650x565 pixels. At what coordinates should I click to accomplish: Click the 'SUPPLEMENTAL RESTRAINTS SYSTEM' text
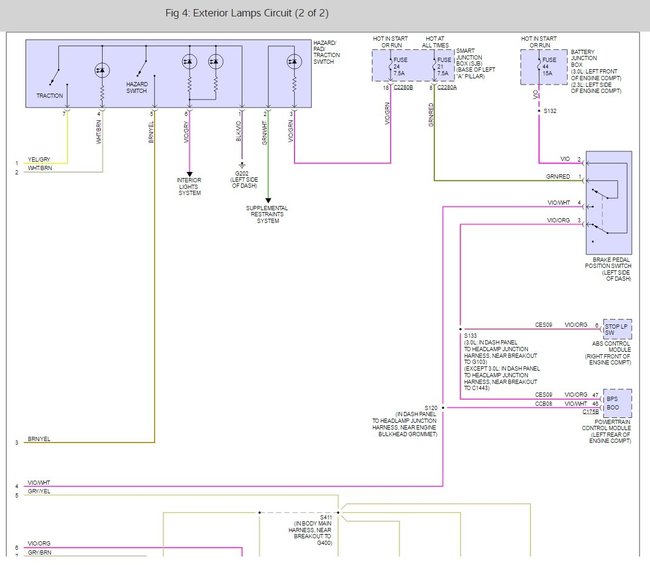(x=267, y=215)
